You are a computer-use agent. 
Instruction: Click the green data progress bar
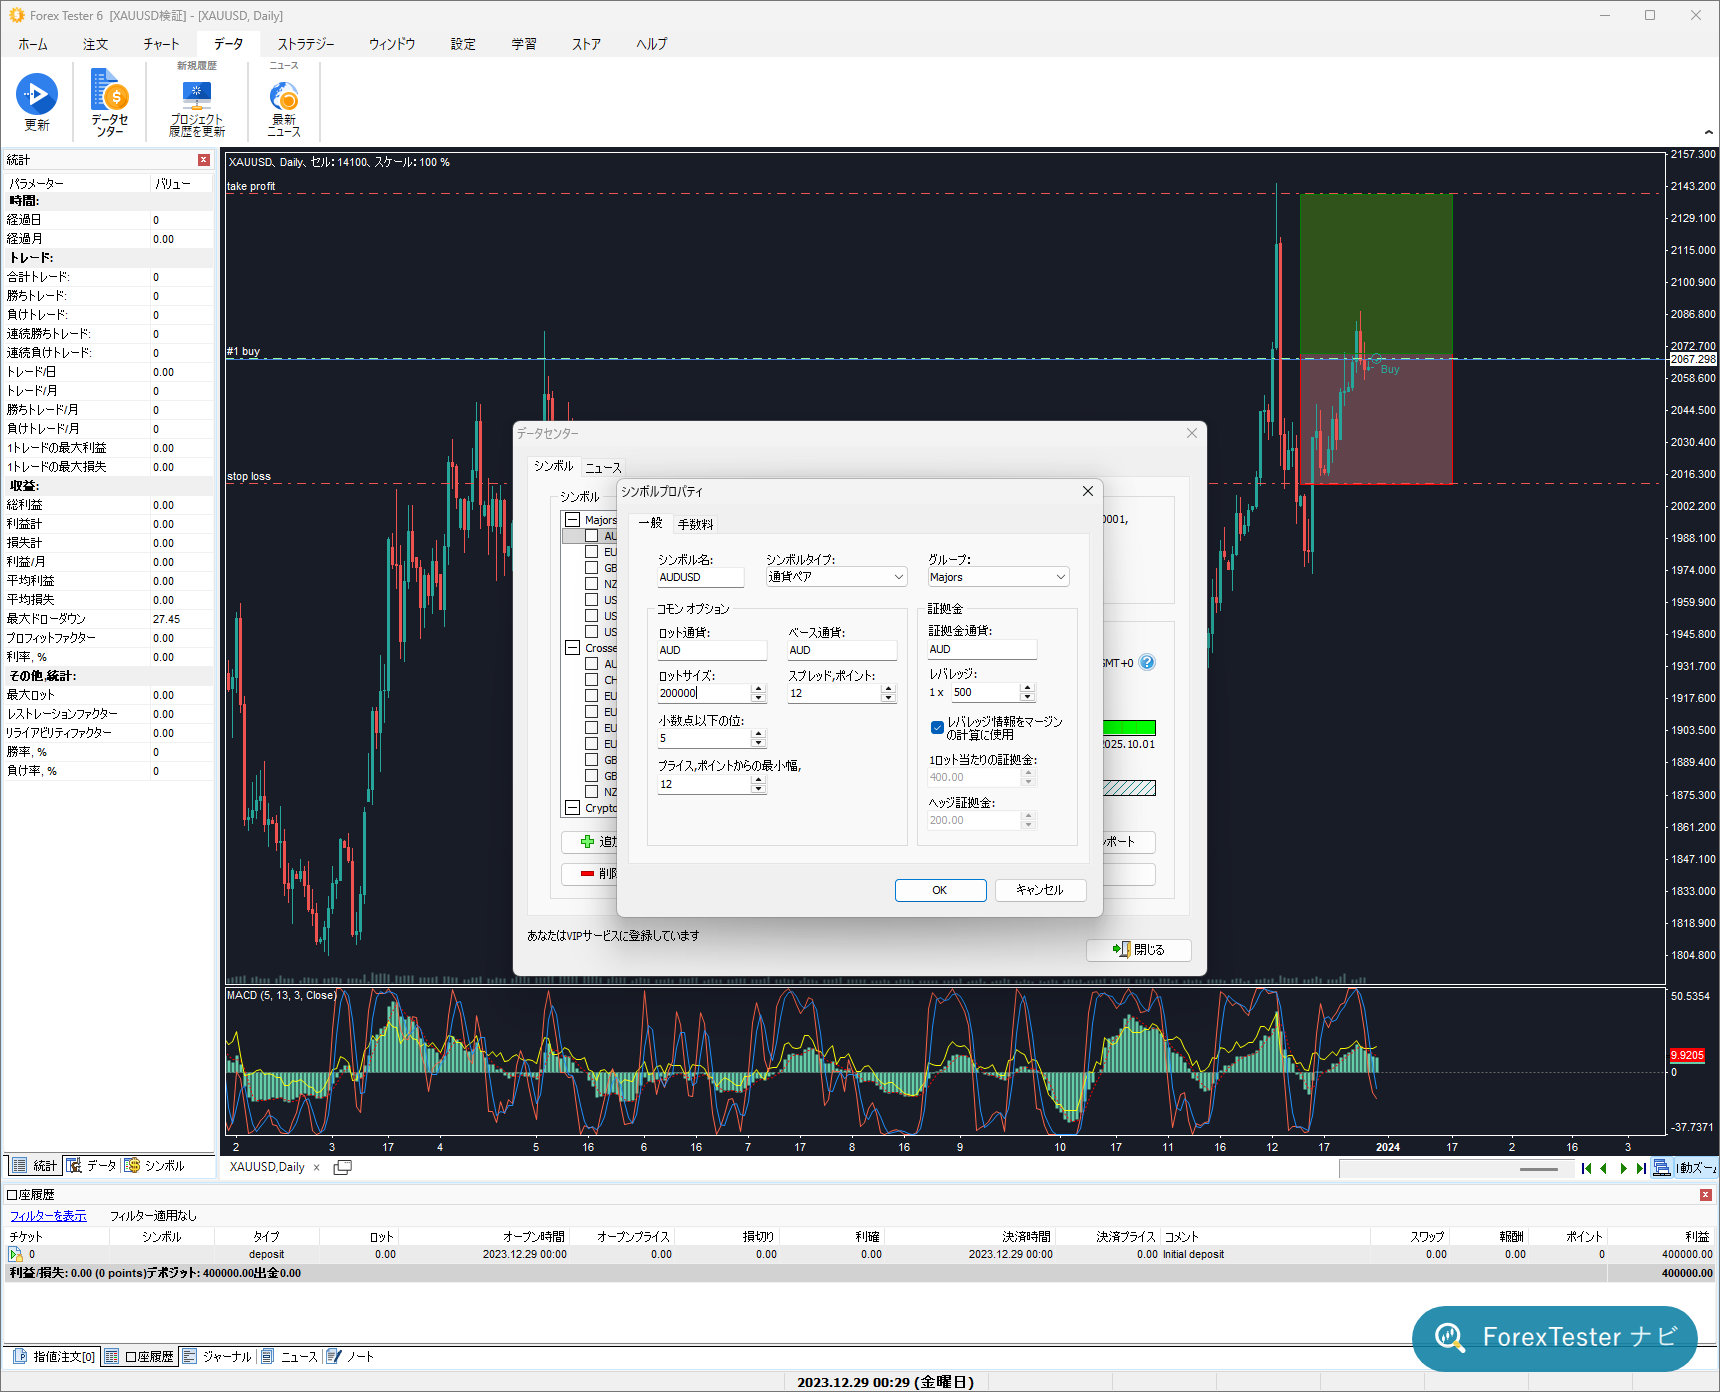[x=1129, y=728]
